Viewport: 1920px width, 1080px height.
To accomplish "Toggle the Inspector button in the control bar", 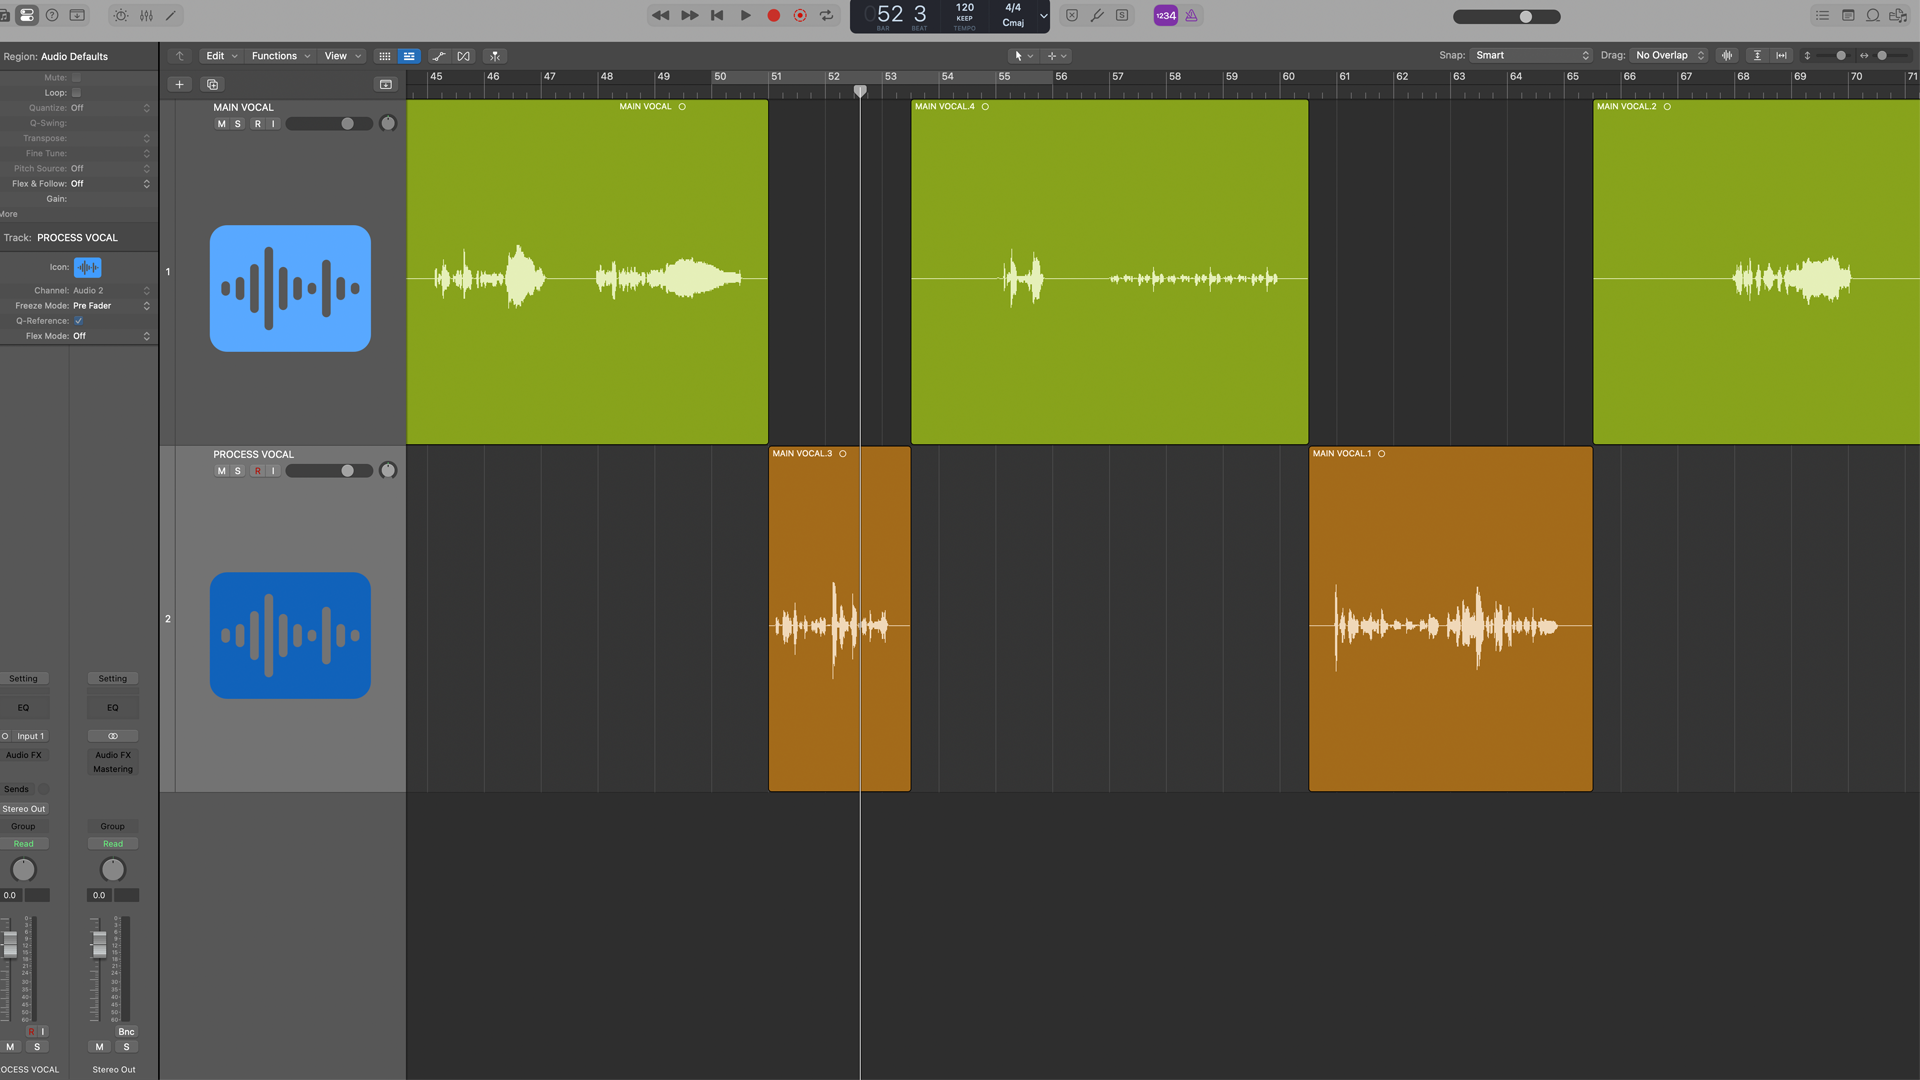I will coord(27,15).
